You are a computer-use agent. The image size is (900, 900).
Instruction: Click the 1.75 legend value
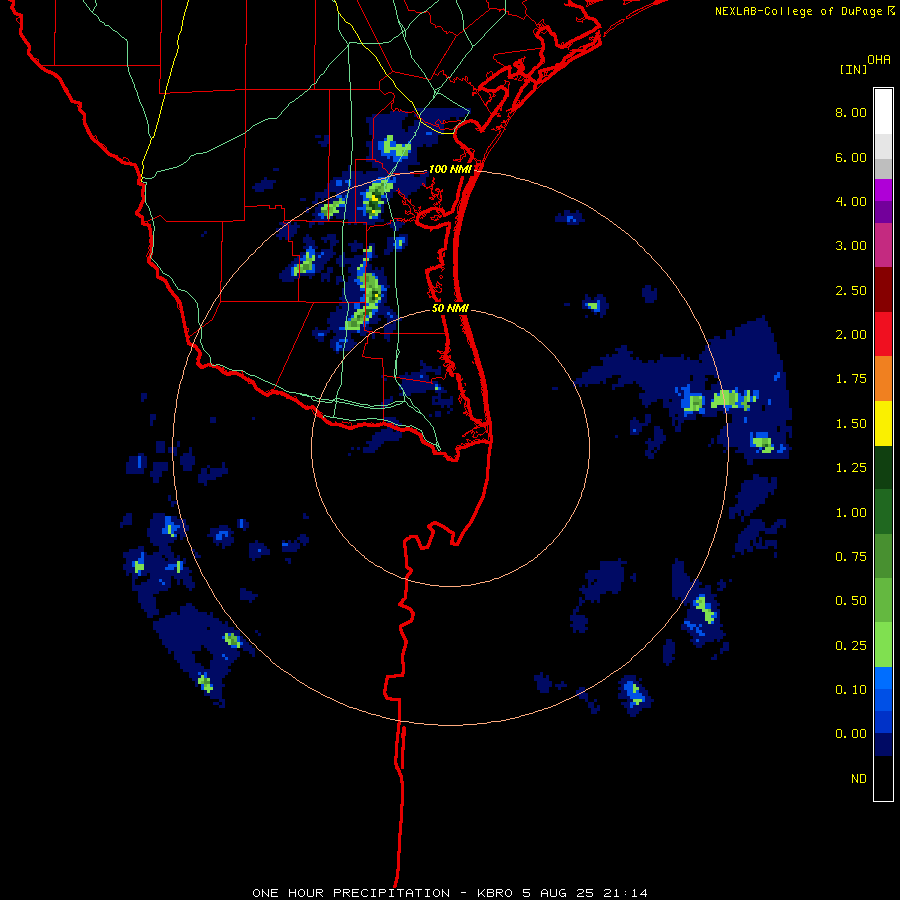pyautogui.click(x=851, y=379)
